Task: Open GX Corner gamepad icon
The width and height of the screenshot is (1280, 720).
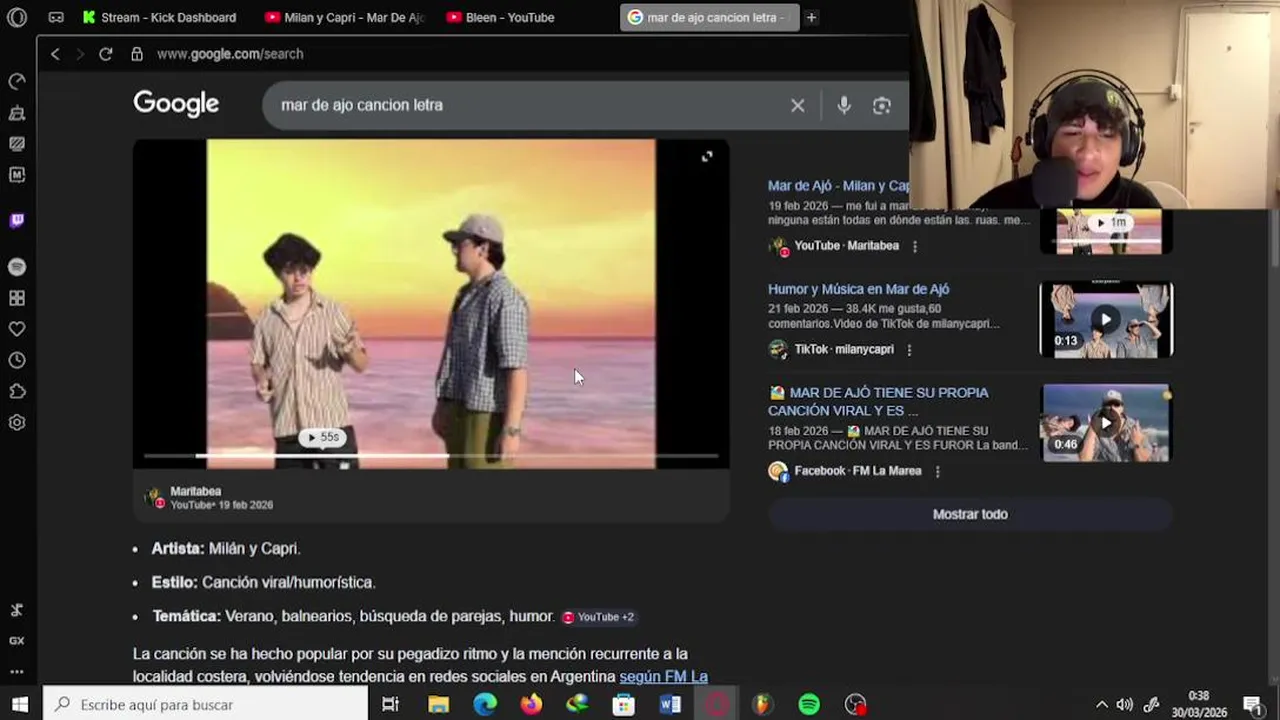Action: (56, 17)
